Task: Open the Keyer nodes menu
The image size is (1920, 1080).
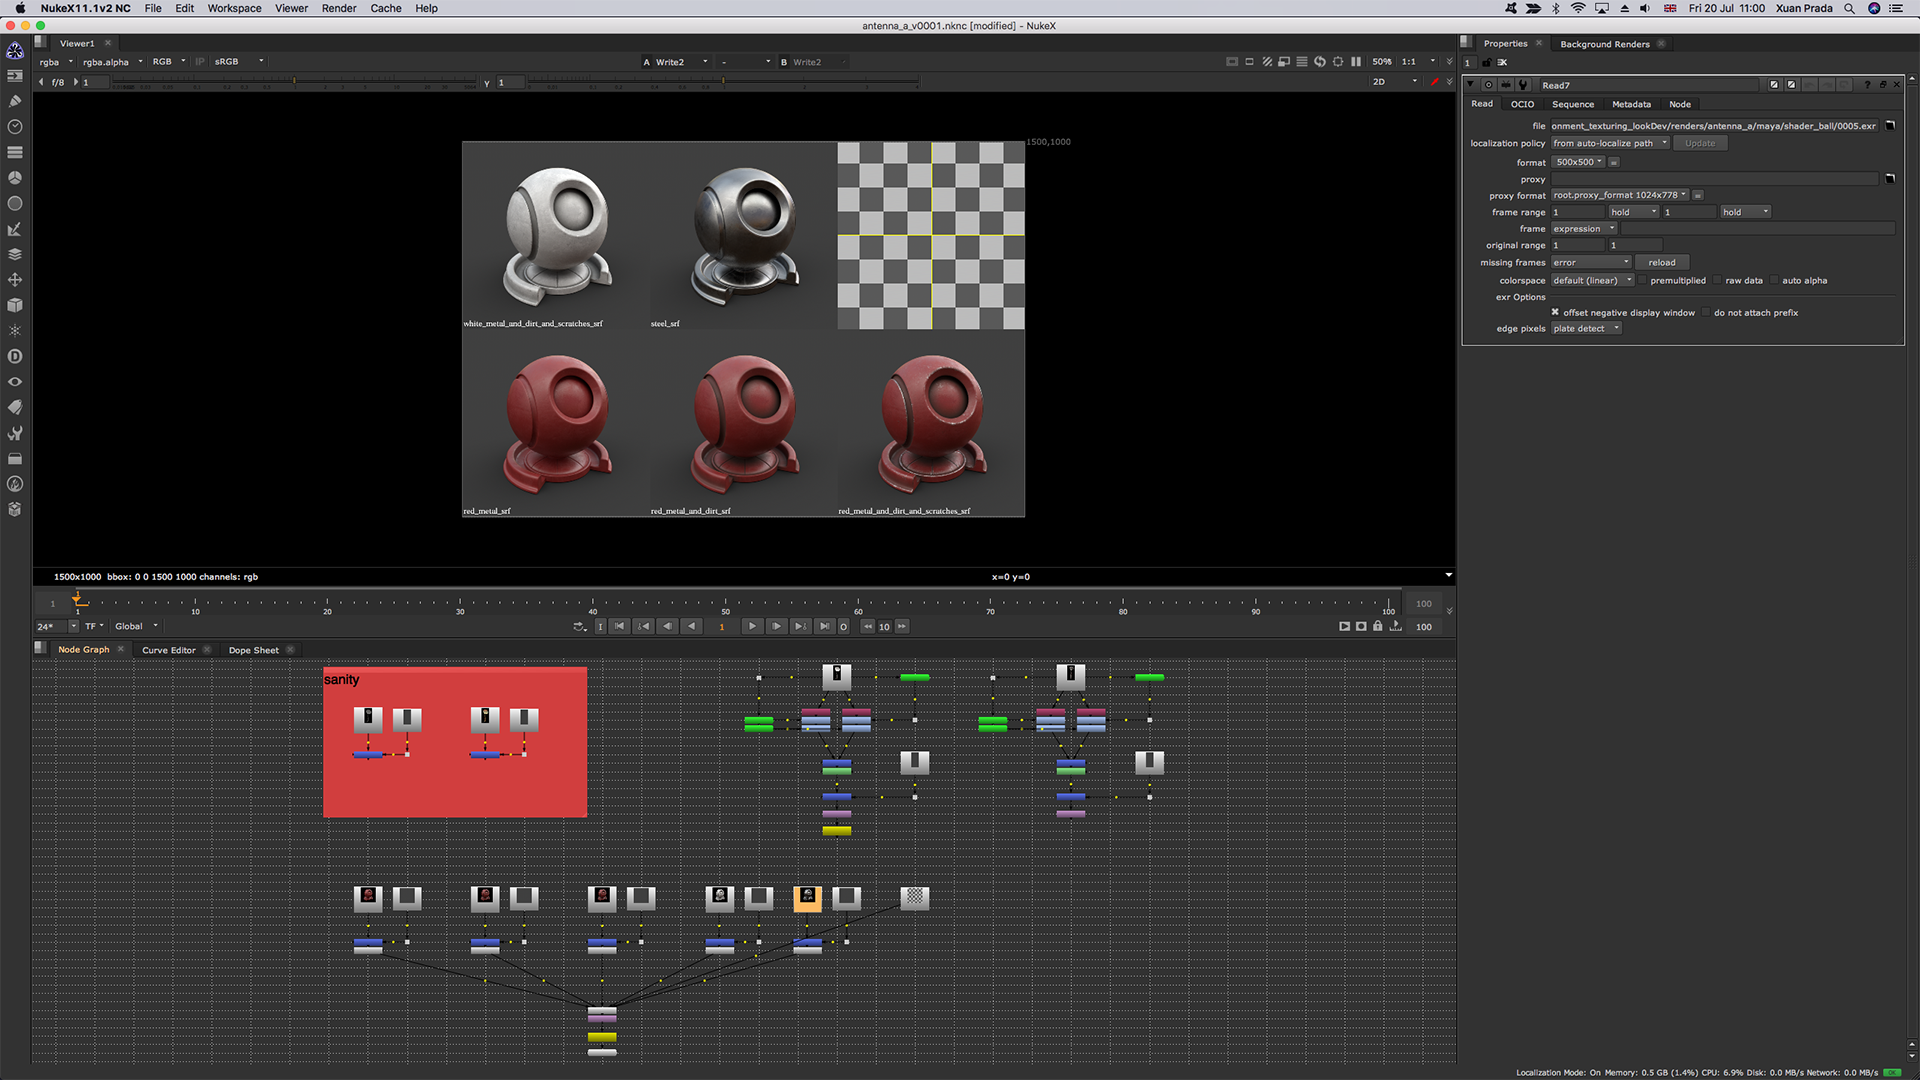Action: 15,229
